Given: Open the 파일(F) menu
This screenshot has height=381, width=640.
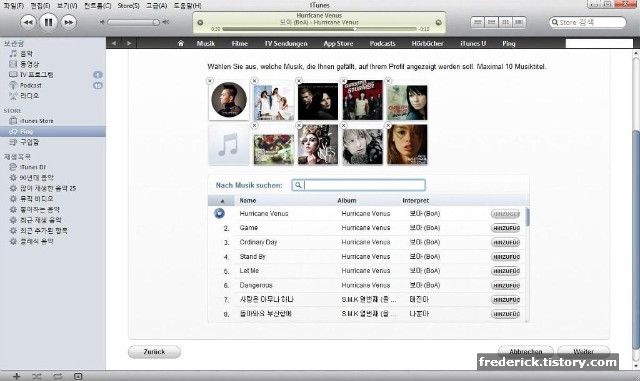Looking at the screenshot, I should pos(13,6).
